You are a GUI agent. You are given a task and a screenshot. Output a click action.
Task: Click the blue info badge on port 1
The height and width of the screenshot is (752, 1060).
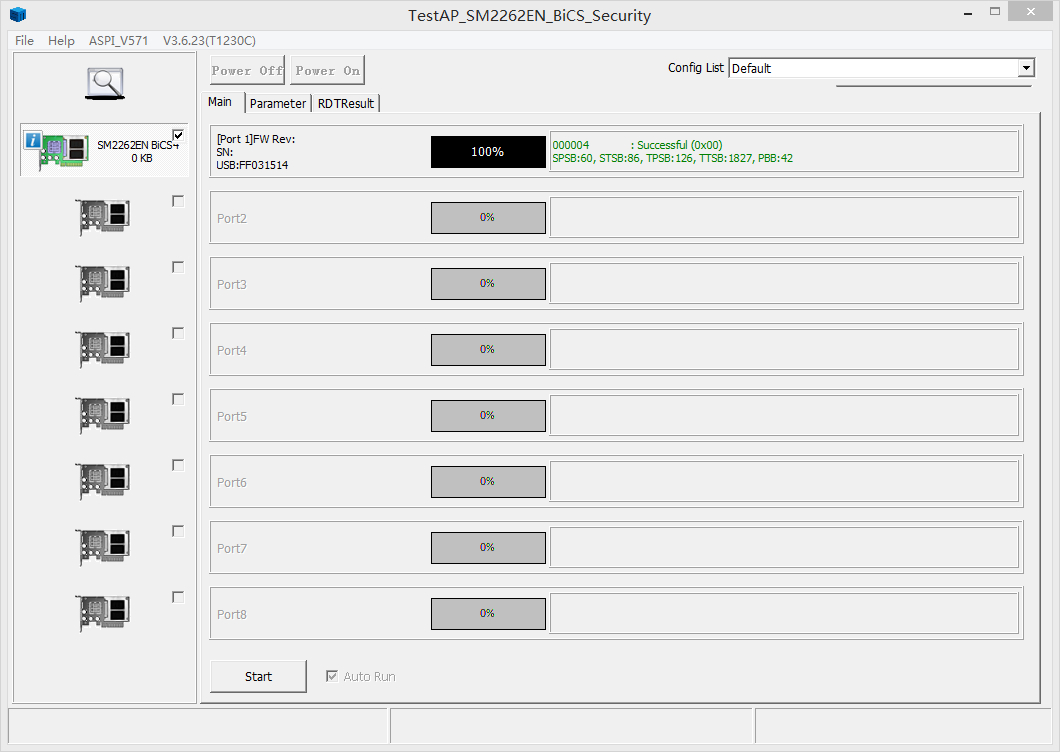tap(32, 141)
